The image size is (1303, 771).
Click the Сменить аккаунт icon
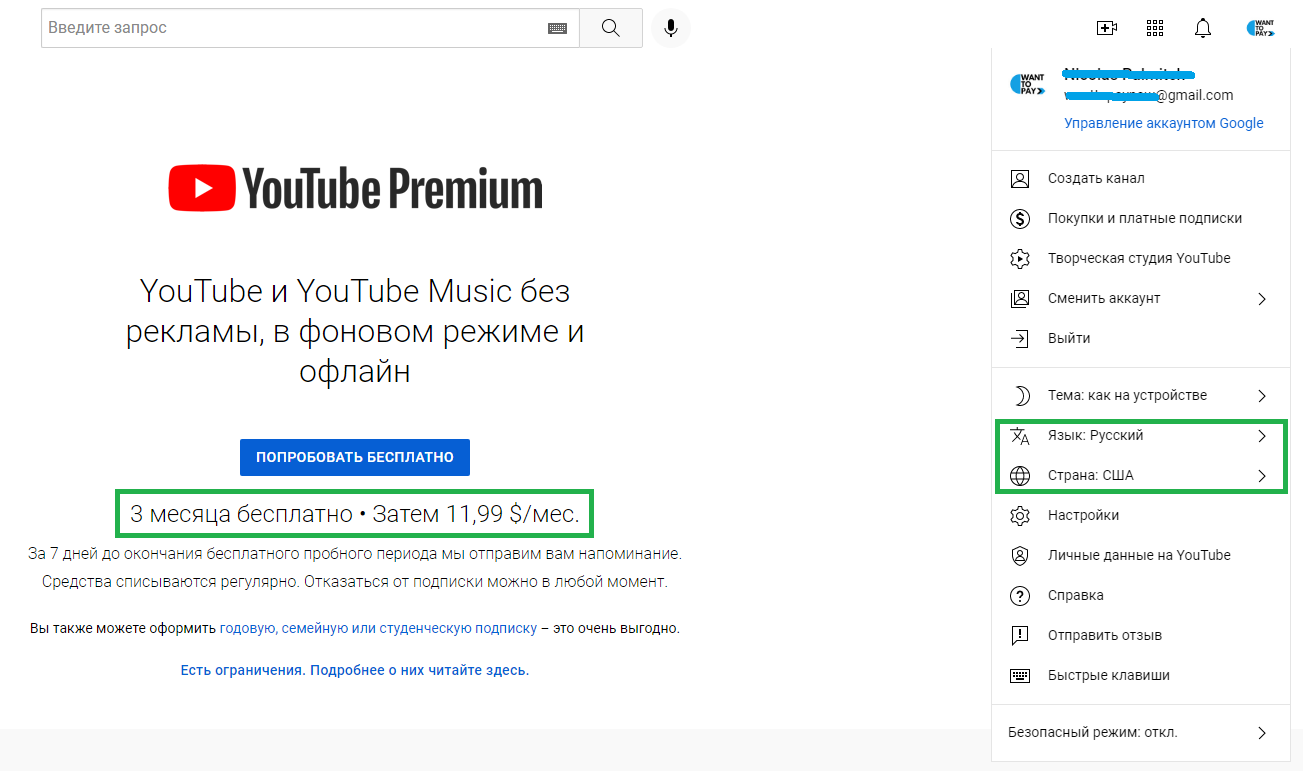1020,299
